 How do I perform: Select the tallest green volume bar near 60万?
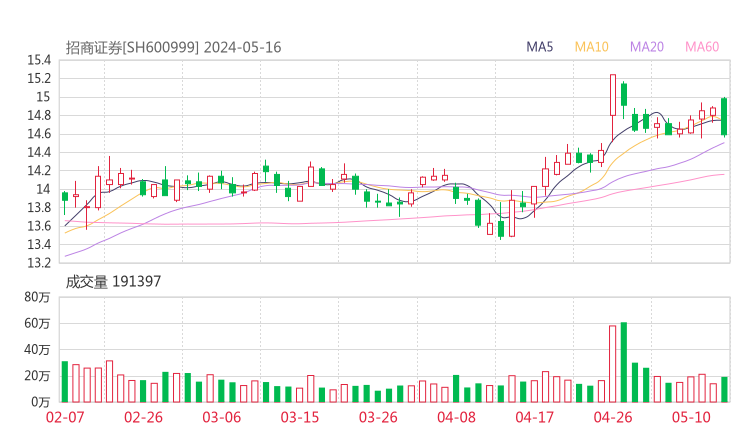[x=624, y=362]
